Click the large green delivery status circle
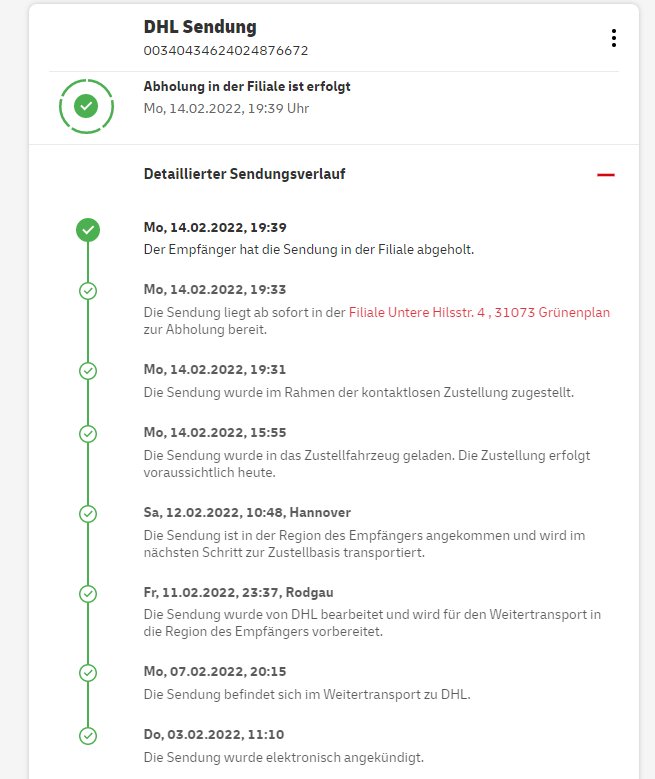655x779 pixels. coord(87,104)
